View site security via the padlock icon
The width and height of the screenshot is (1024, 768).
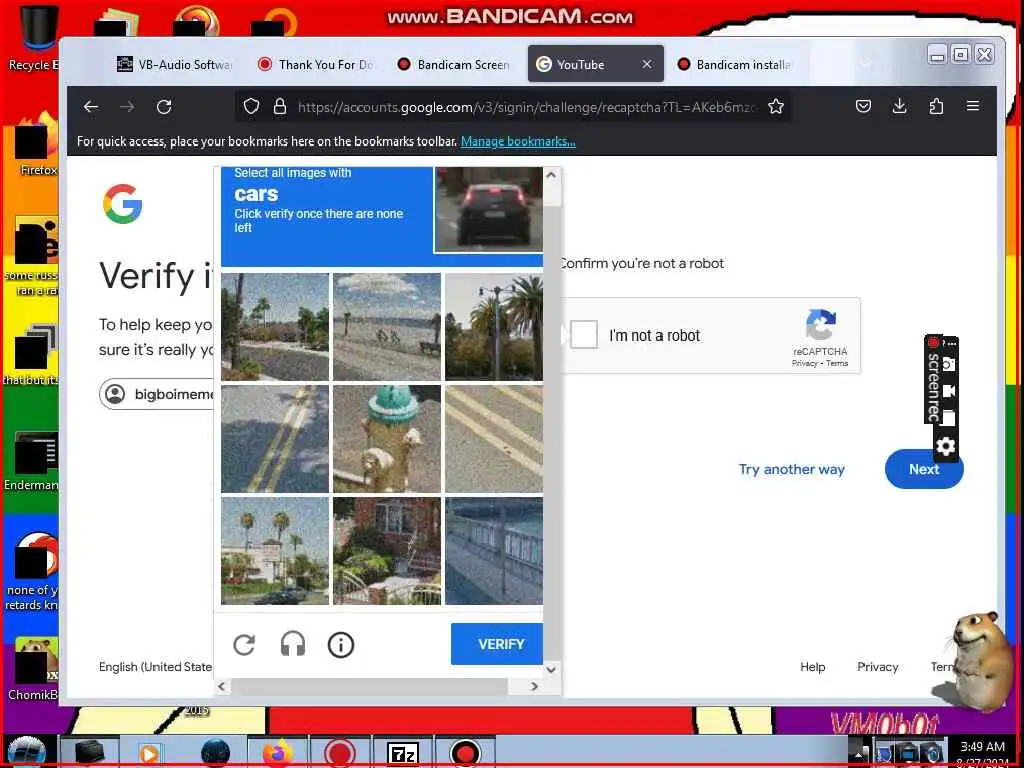pos(280,106)
